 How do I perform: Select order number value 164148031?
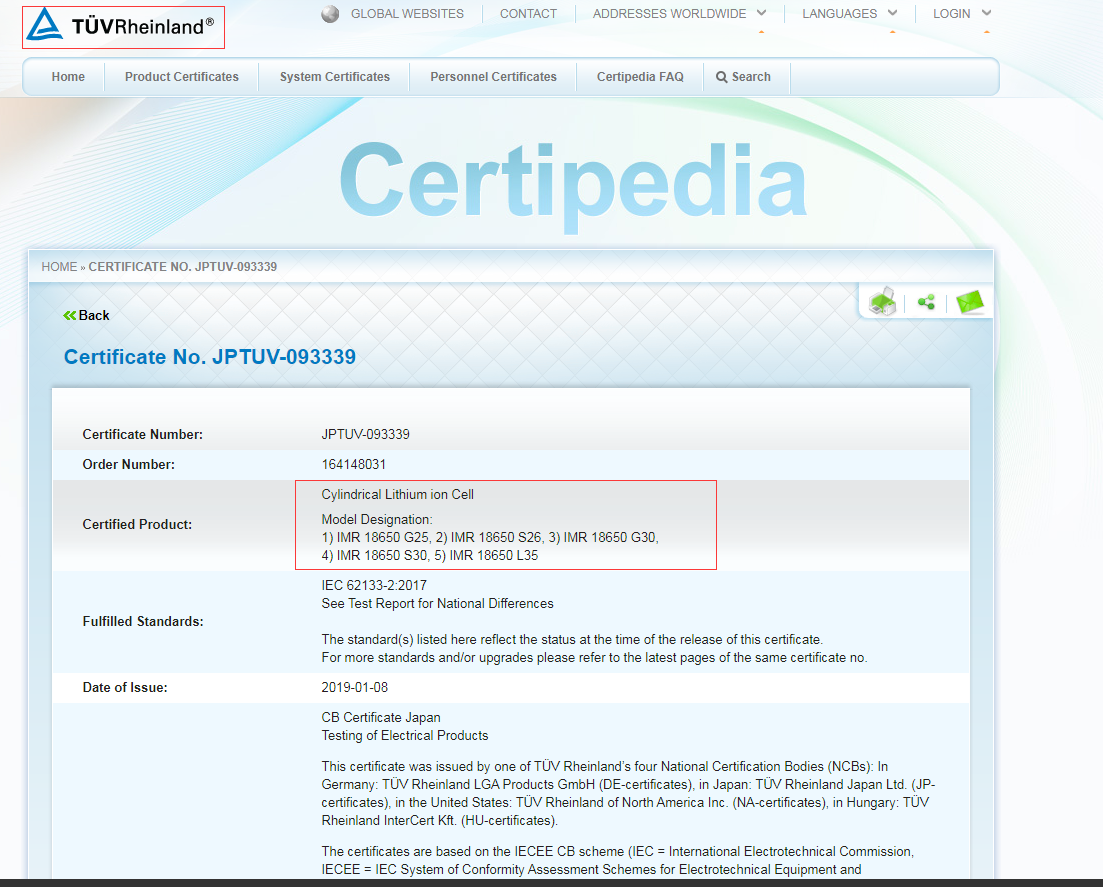click(354, 464)
